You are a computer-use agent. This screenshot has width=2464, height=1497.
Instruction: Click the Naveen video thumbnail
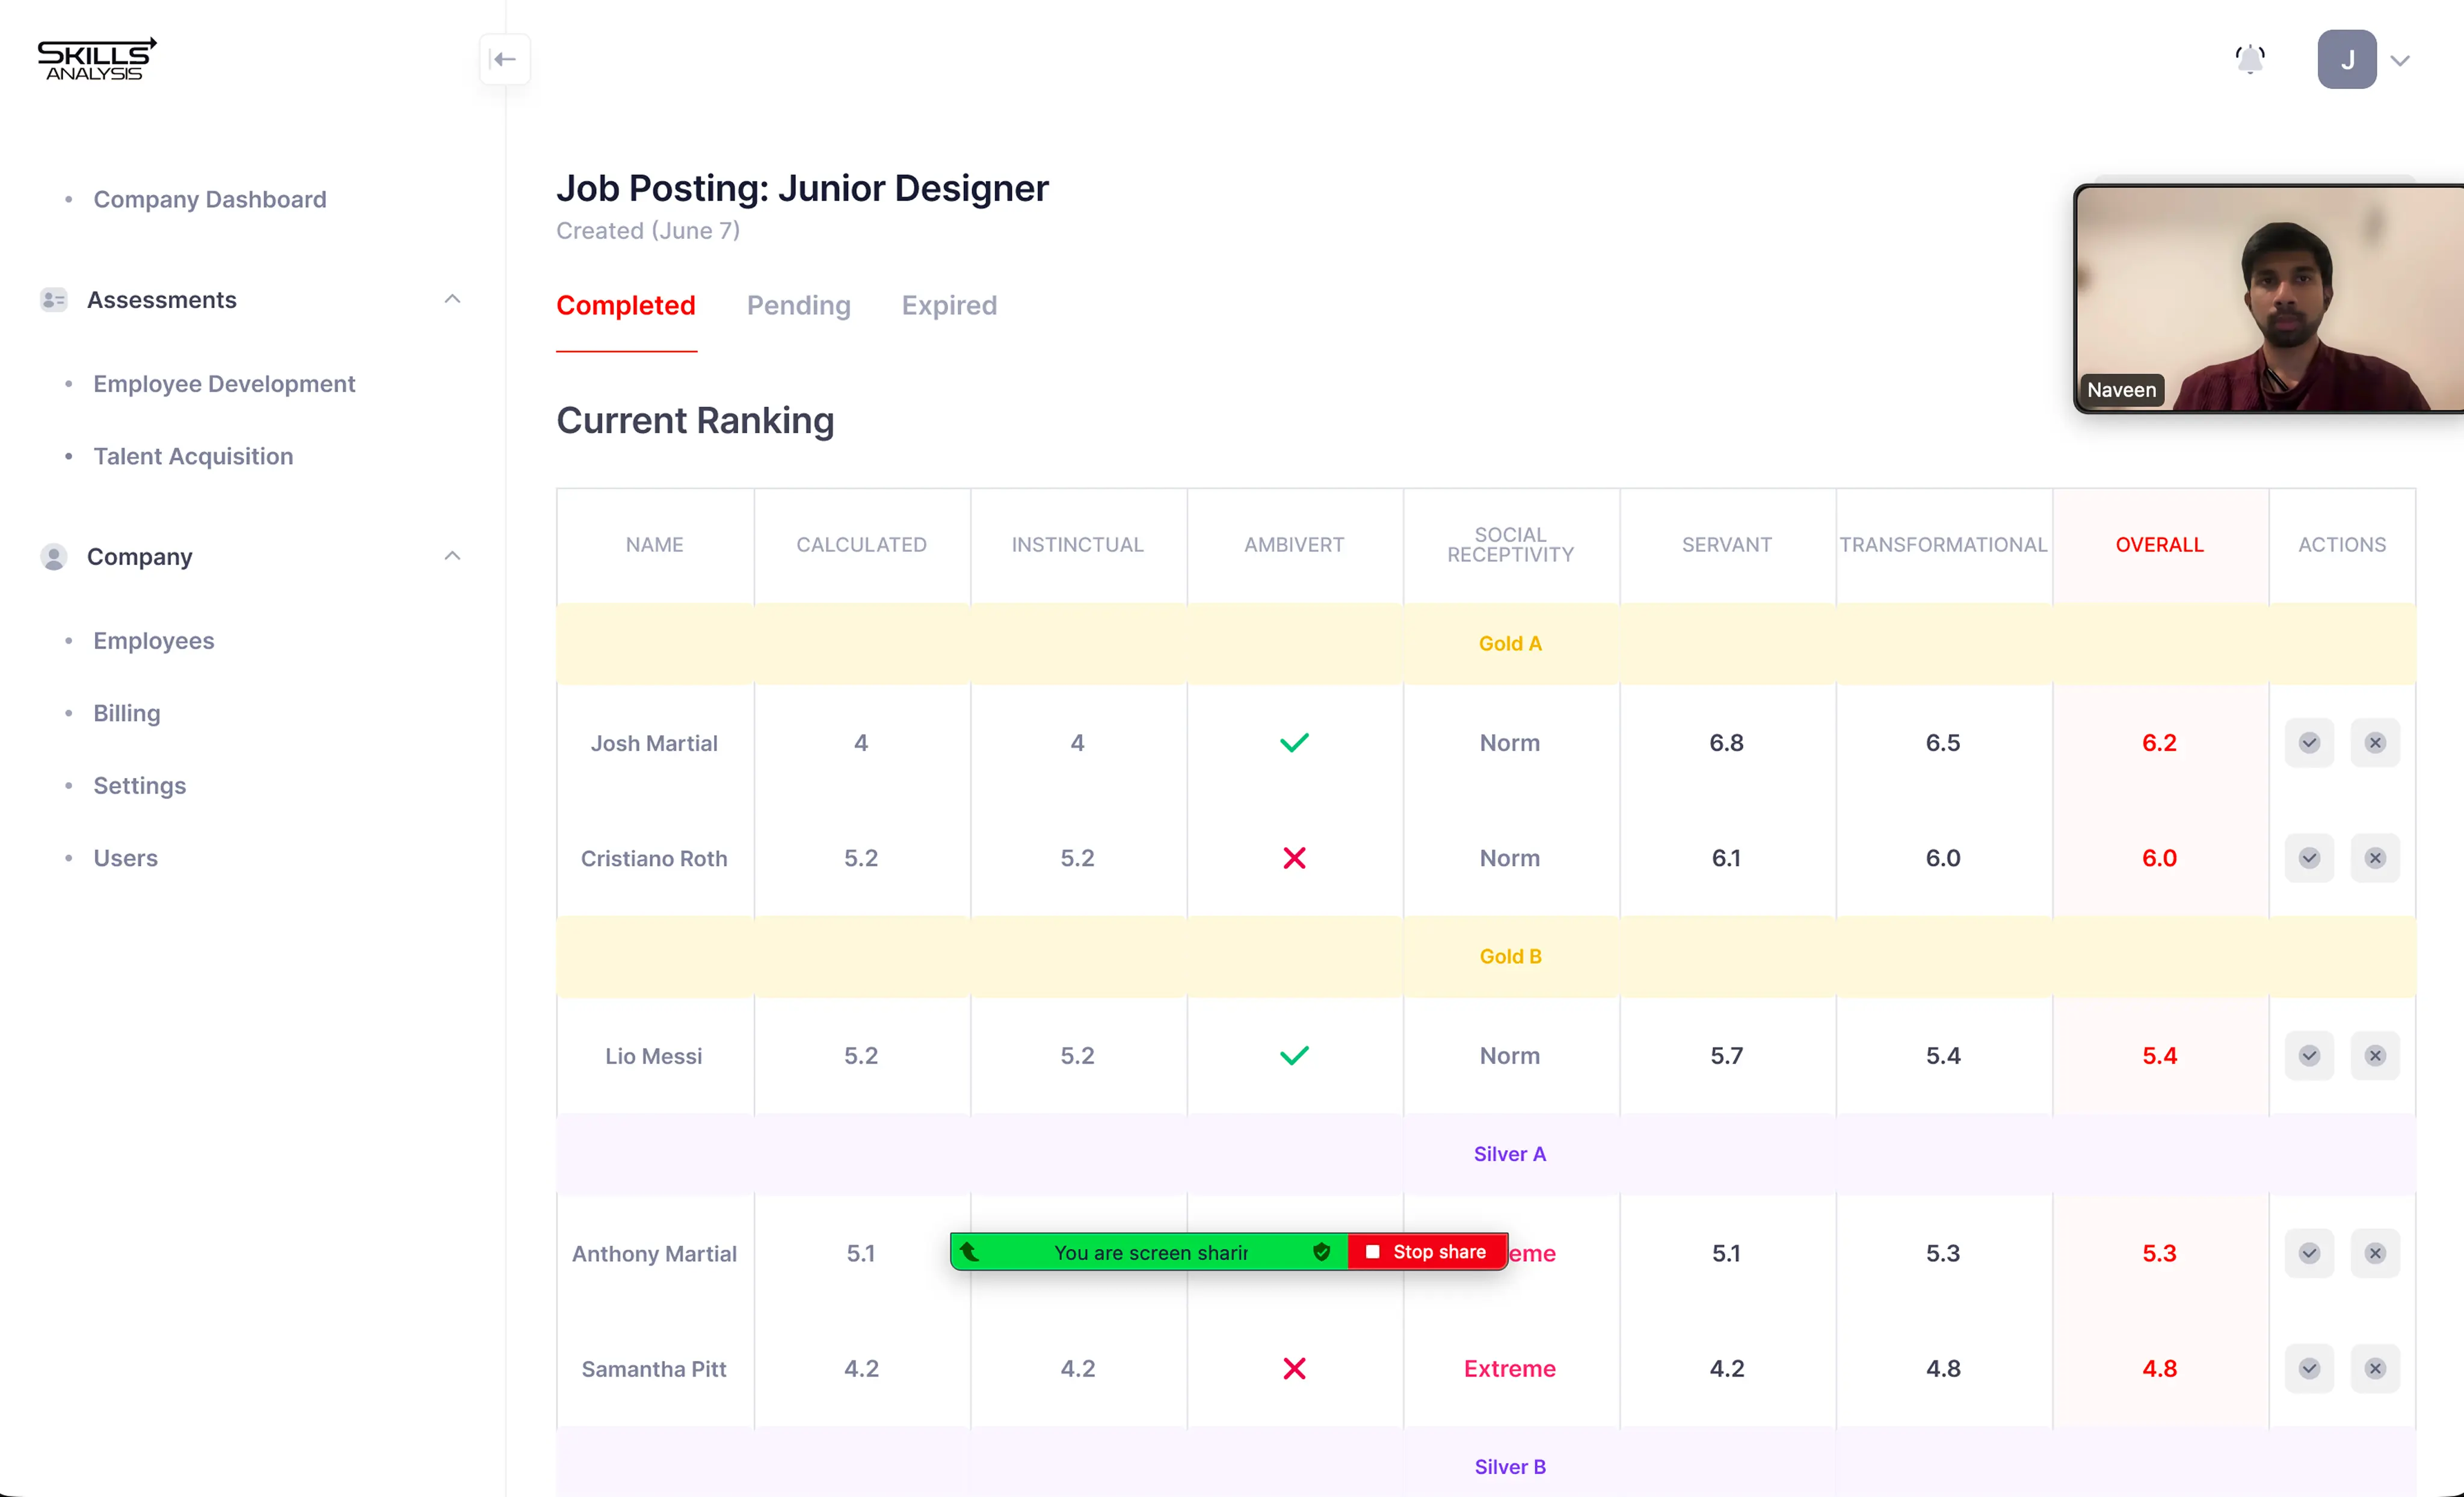[2268, 298]
